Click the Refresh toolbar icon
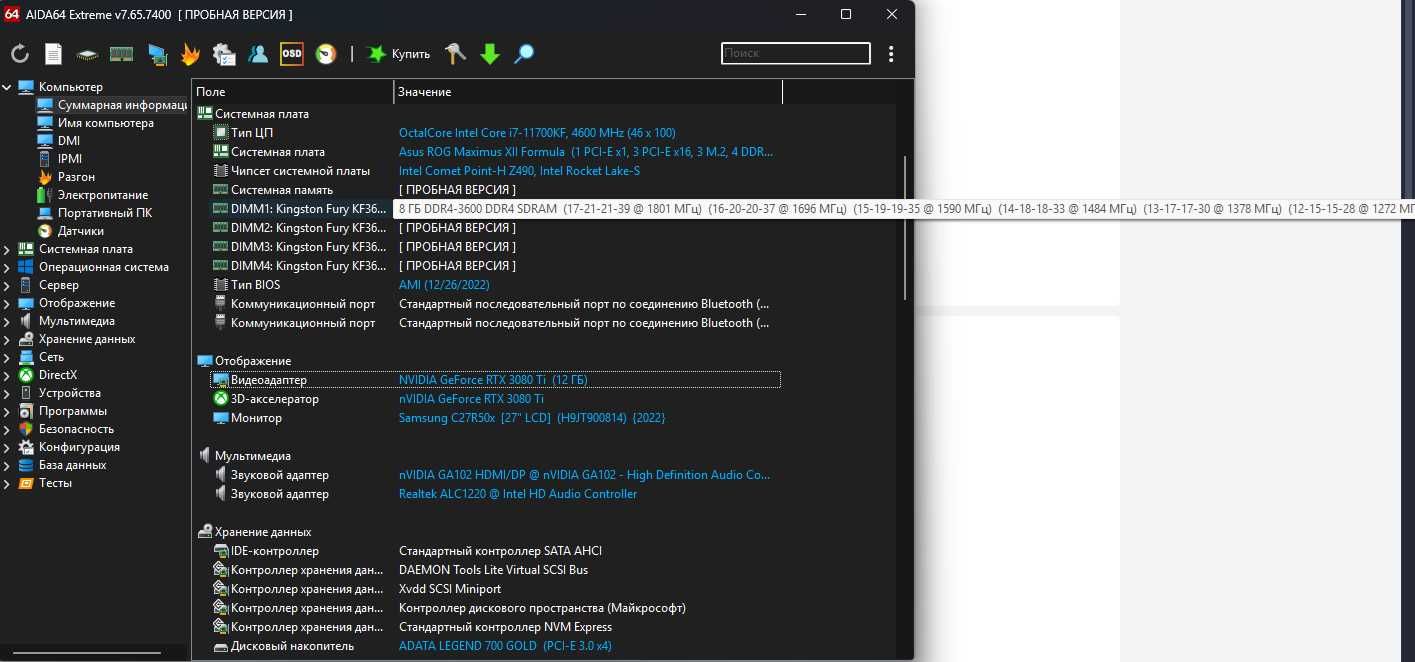Image resolution: width=1415 pixels, height=662 pixels. (x=20, y=54)
